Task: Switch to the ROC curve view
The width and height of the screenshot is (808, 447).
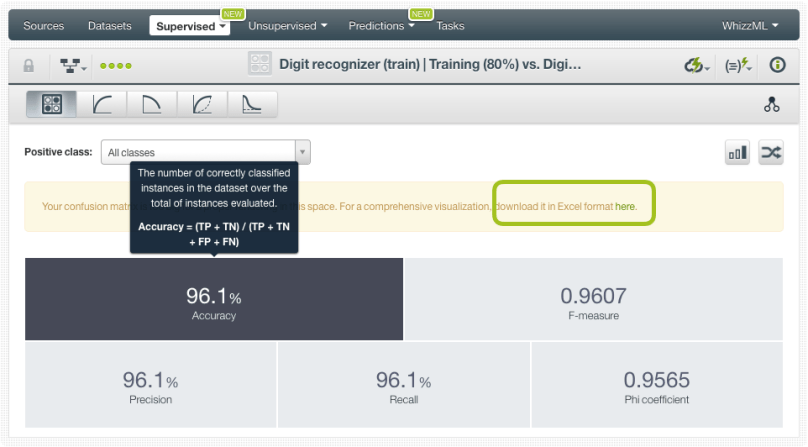Action: (102, 104)
